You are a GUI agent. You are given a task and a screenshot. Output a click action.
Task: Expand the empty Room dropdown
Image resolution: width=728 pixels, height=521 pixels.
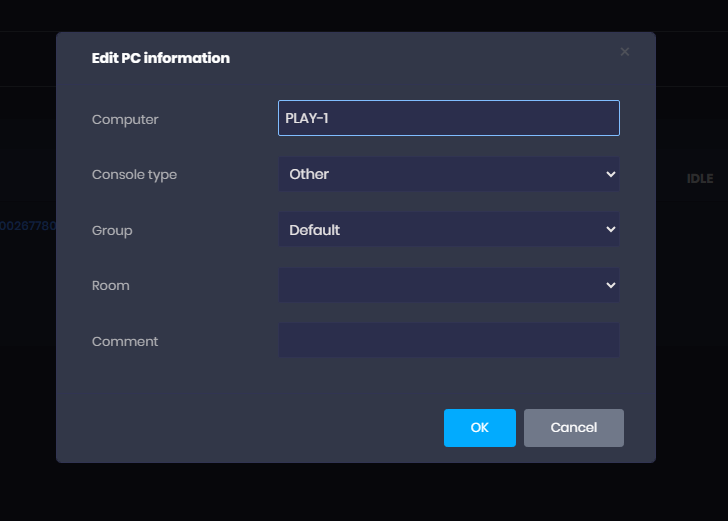click(448, 285)
